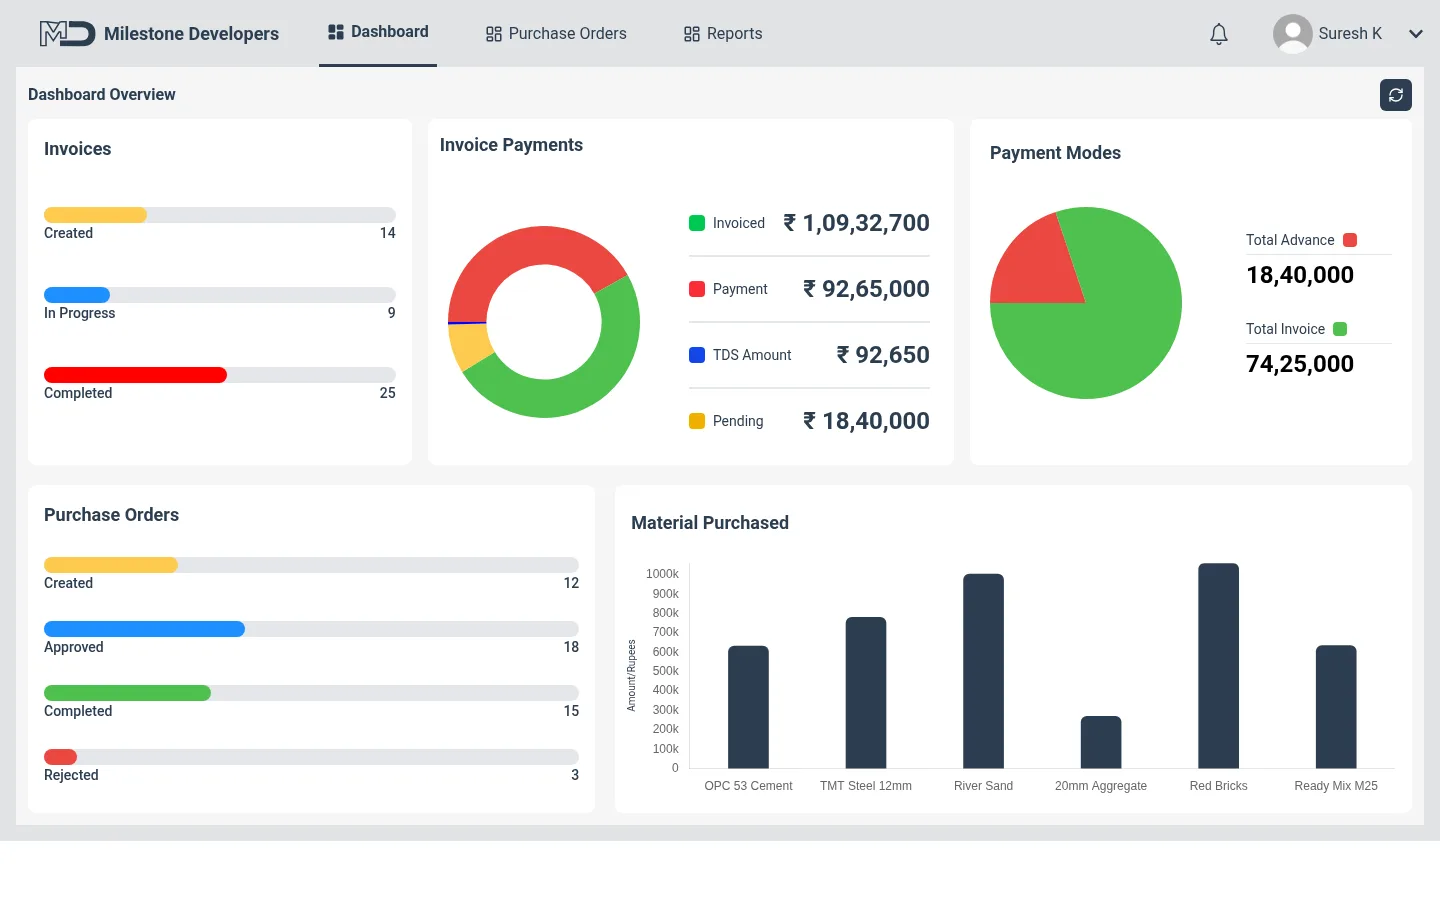Click Suresh K's profile avatar

click(x=1293, y=34)
